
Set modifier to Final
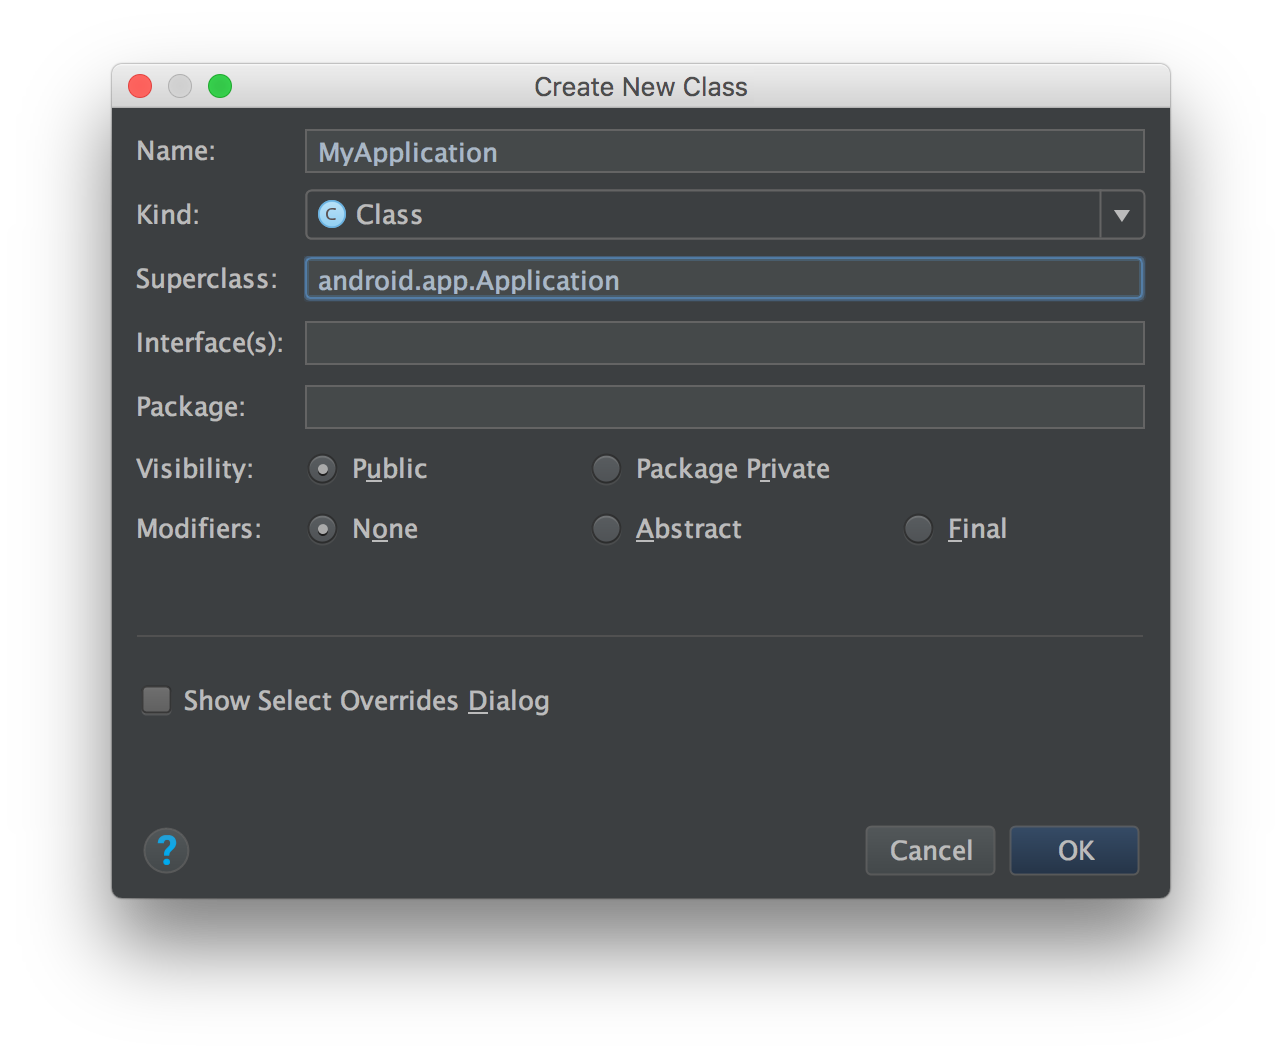(x=918, y=528)
